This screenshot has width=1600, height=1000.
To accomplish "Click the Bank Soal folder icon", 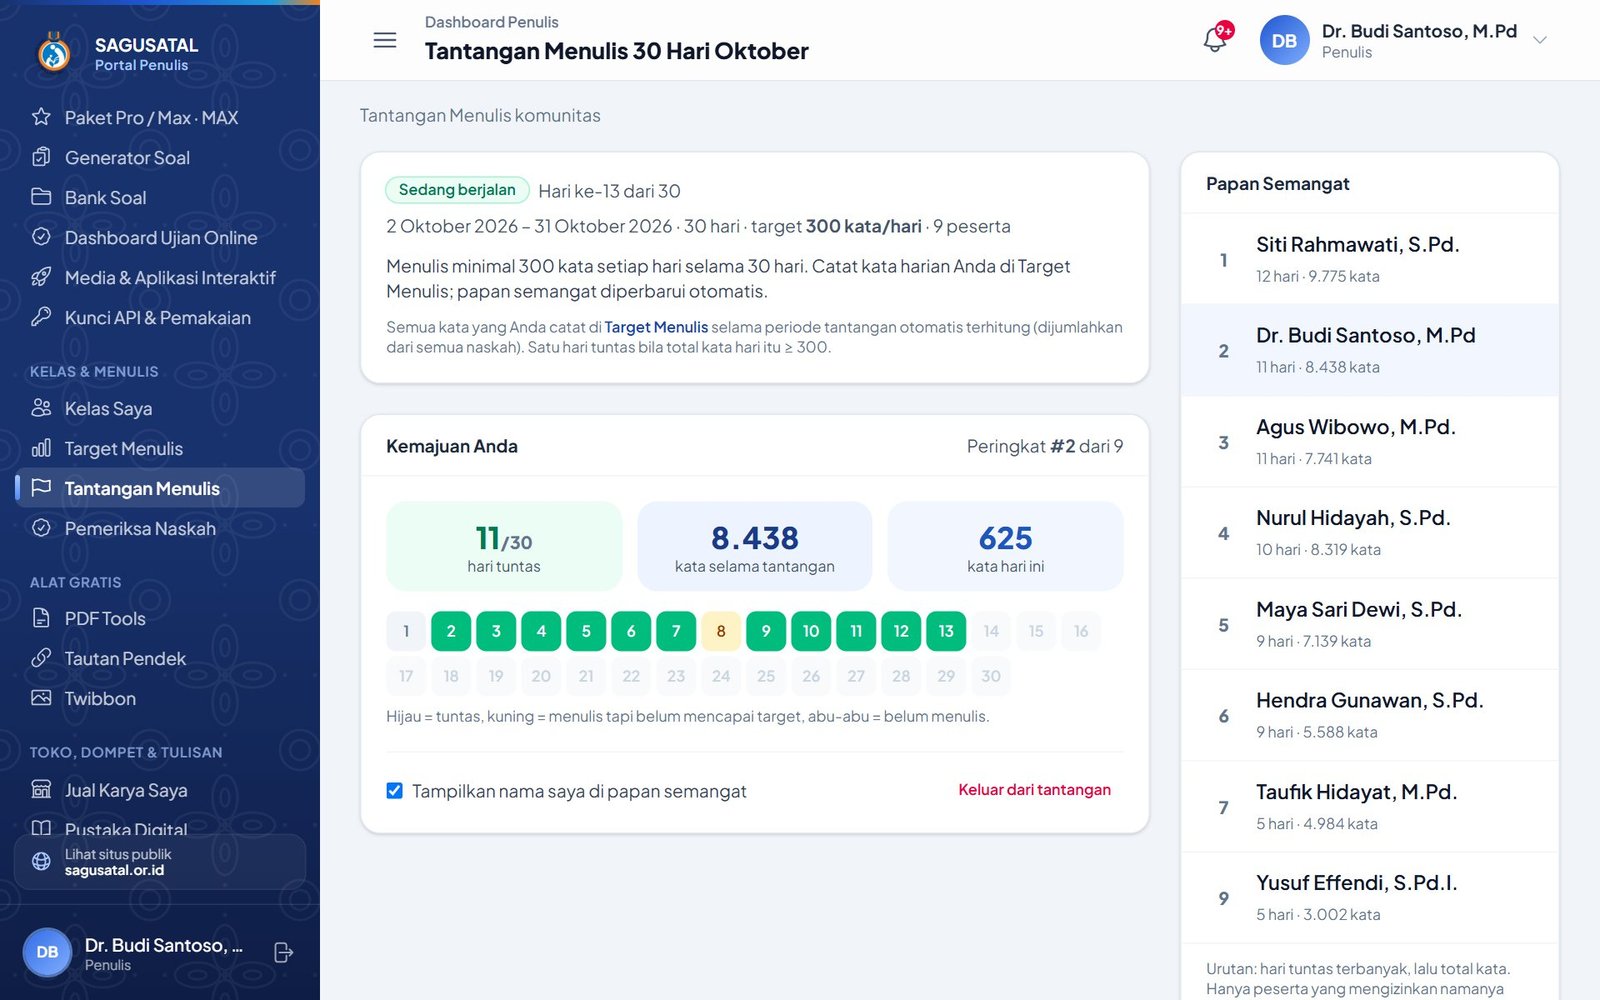I will point(41,197).
